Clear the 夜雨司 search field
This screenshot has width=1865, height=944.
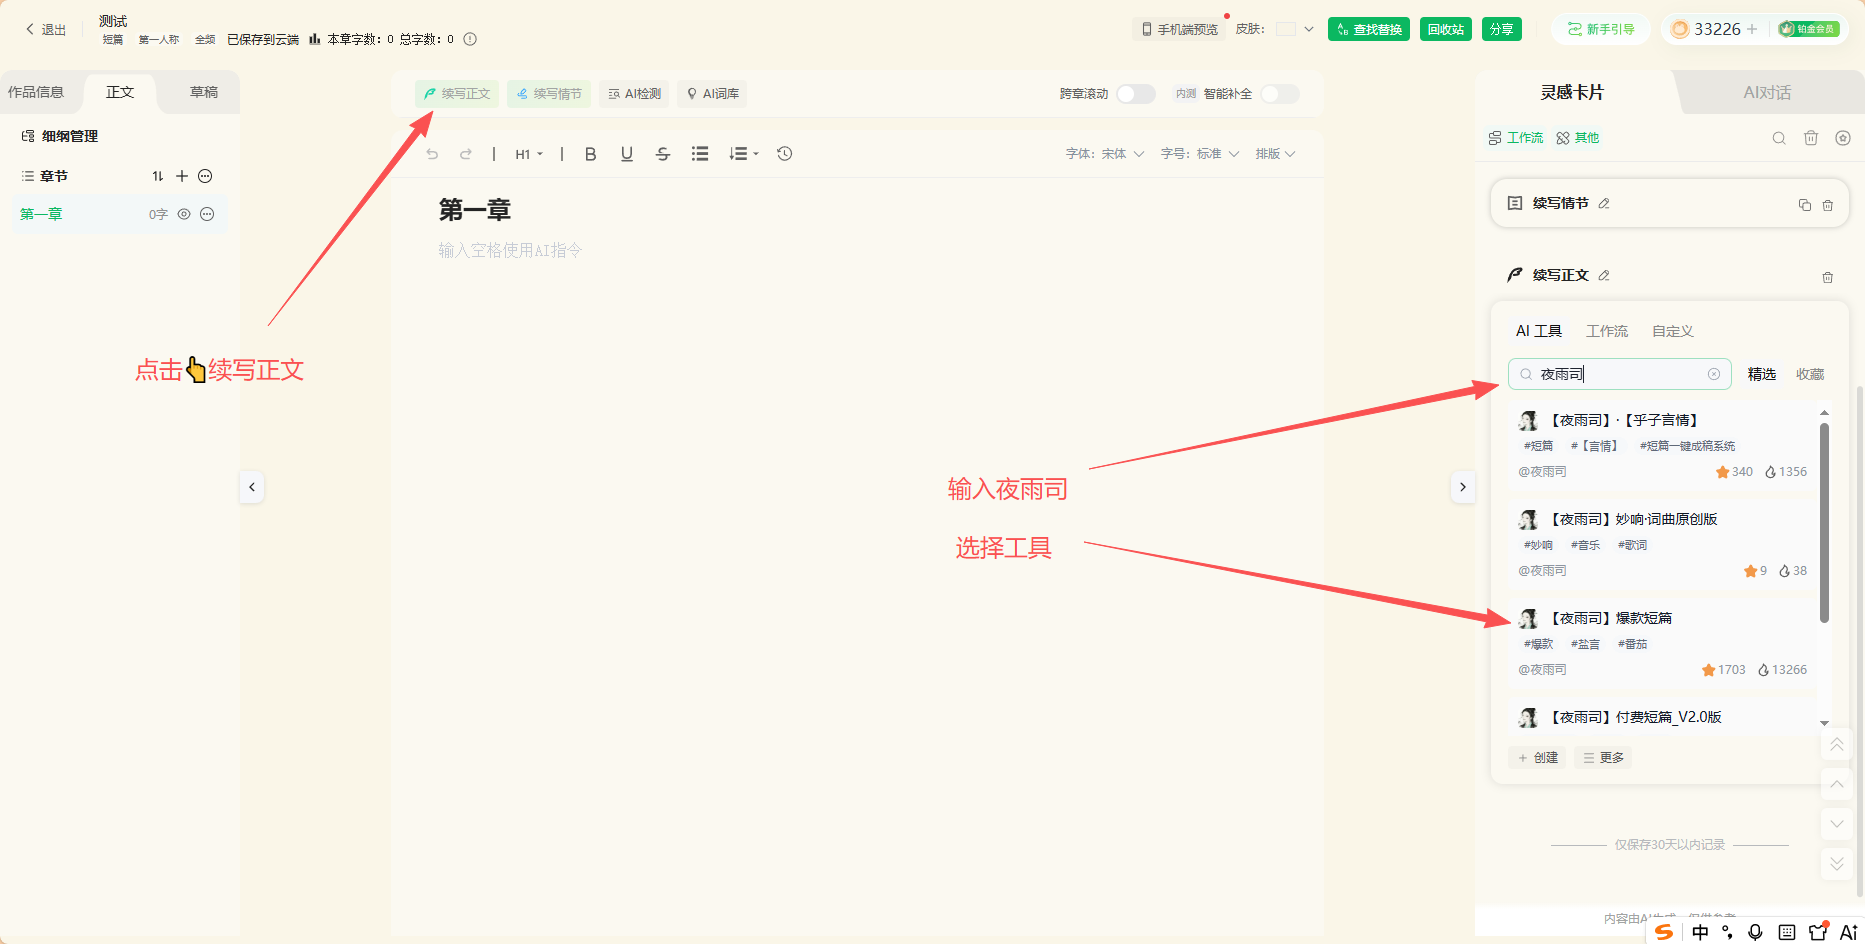(x=1714, y=374)
